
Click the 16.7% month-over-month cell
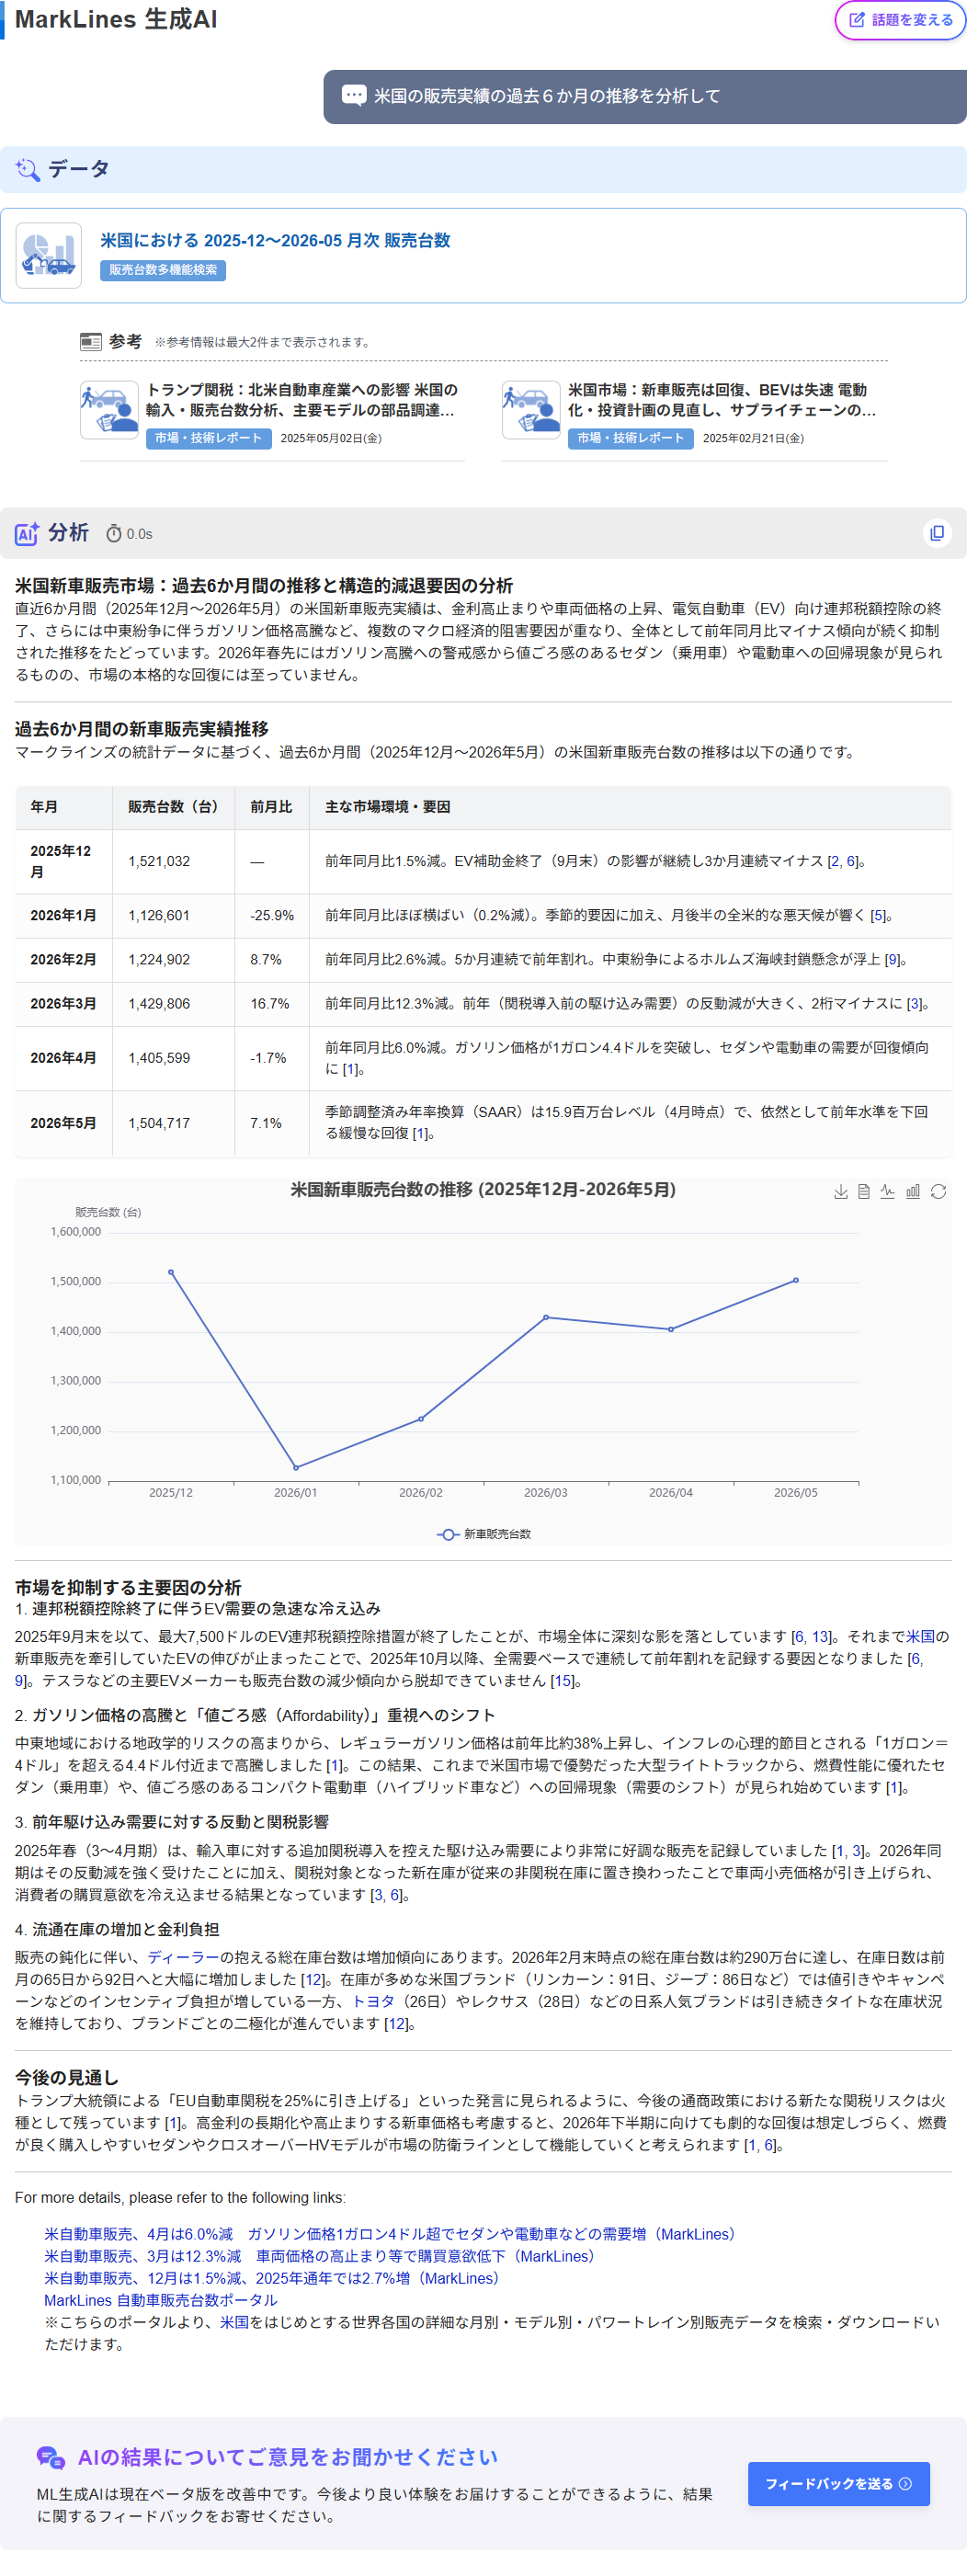point(272,1003)
